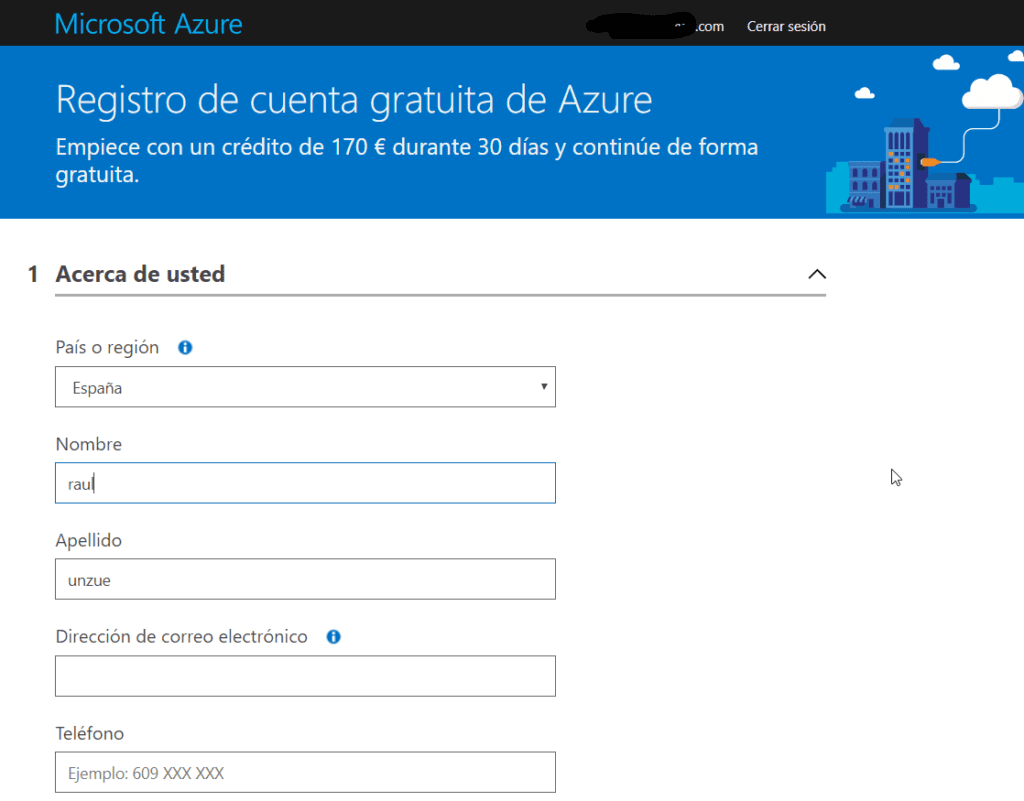Viewport: 1024px width, 801px height.
Task: Click the Microsoft Azure logo
Action: tap(148, 23)
